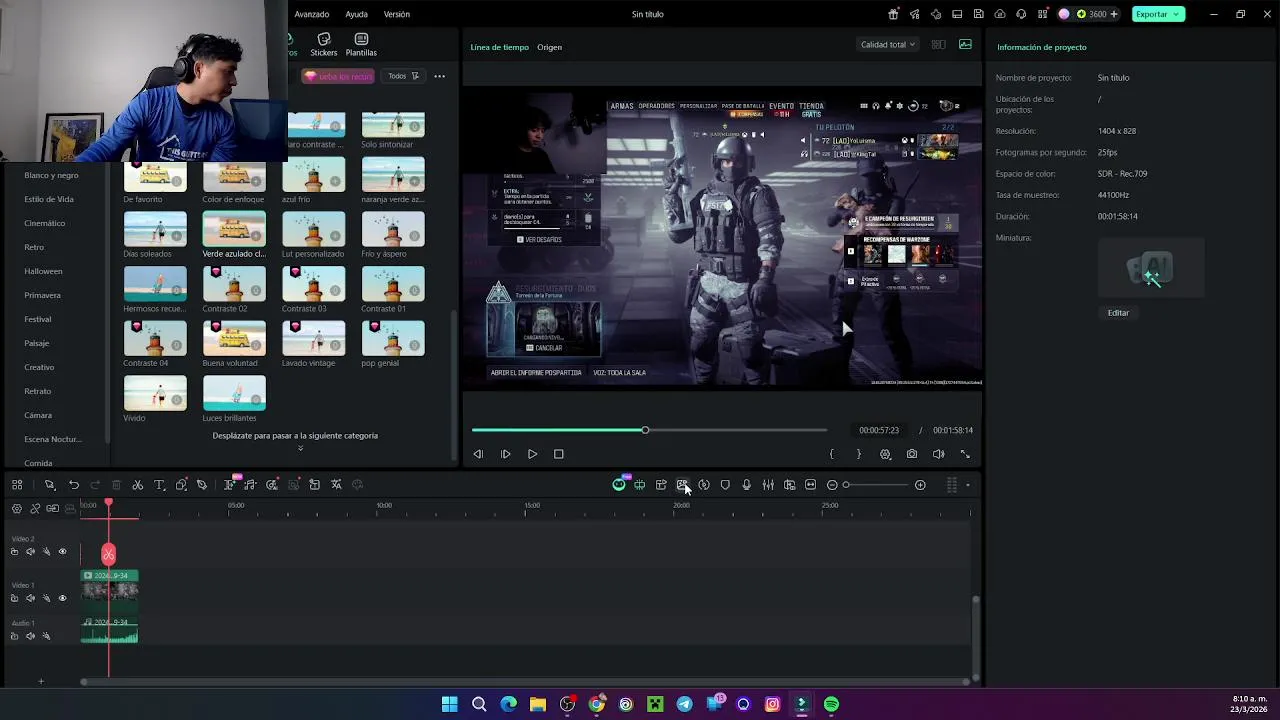
Task: Open the Calidad total dropdown
Action: (x=888, y=44)
